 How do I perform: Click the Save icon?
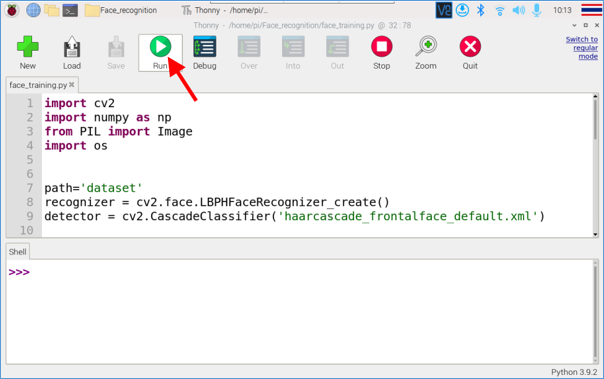116,53
